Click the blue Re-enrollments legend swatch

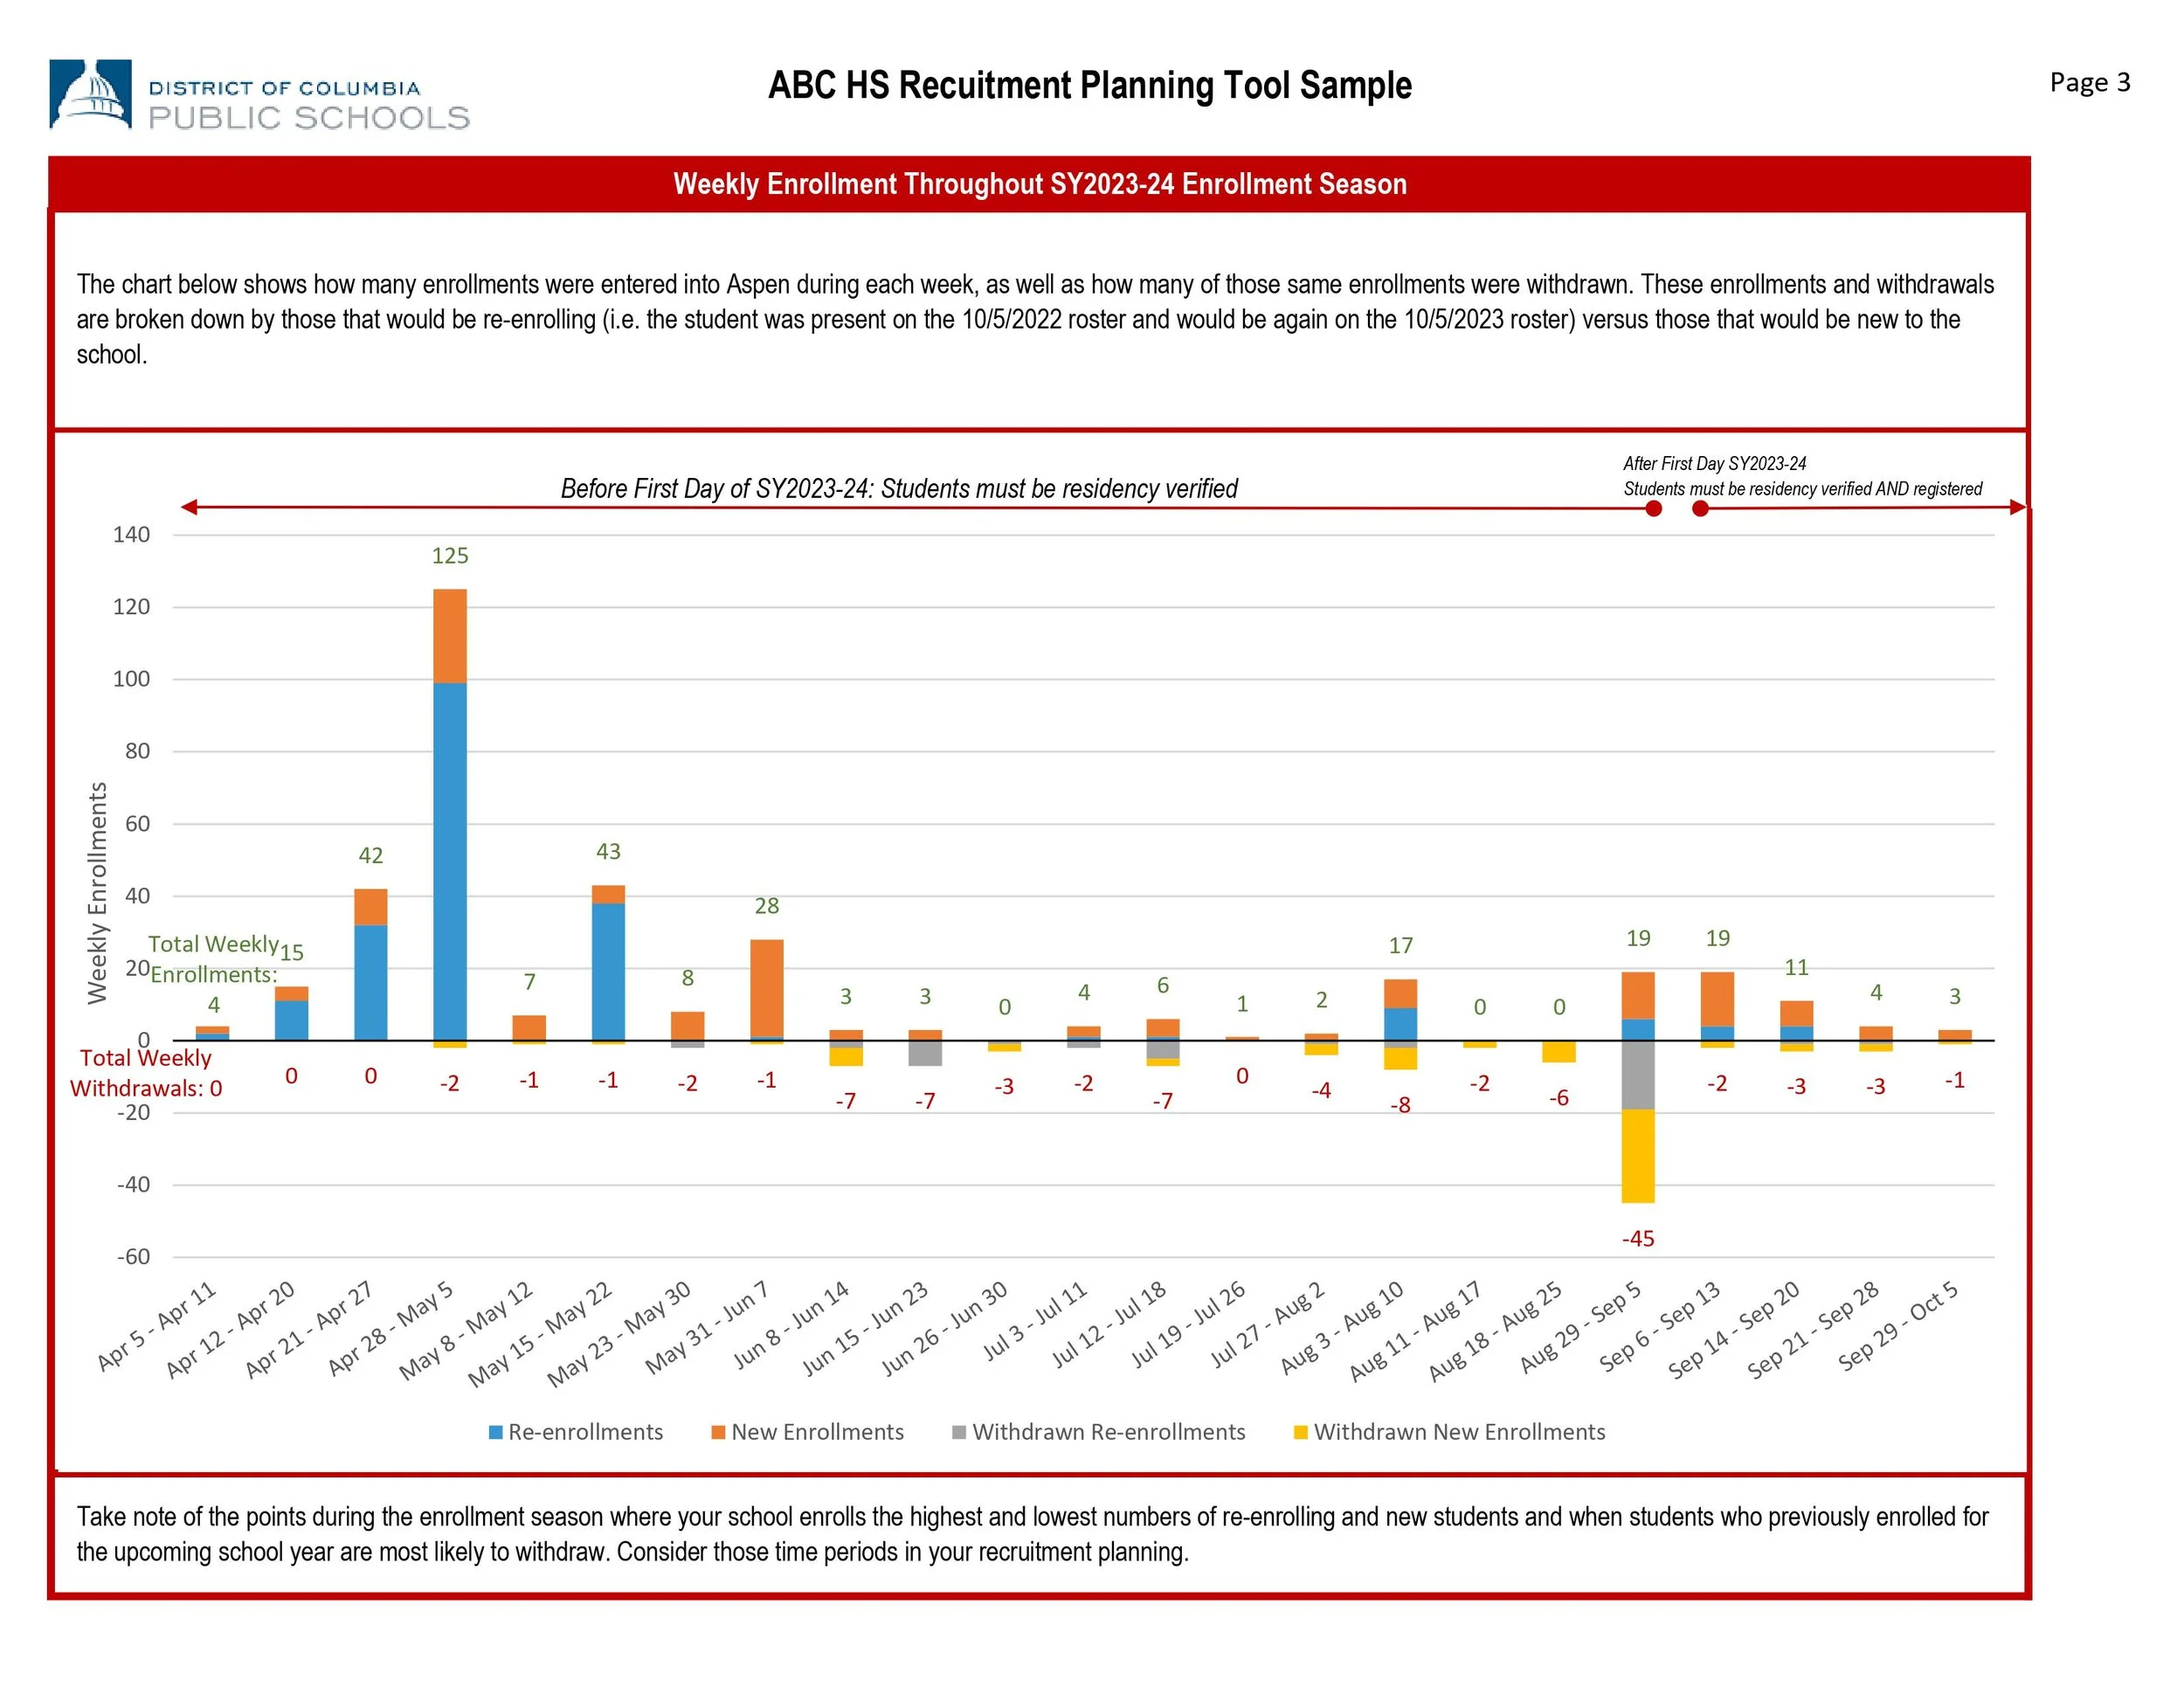(x=495, y=1432)
